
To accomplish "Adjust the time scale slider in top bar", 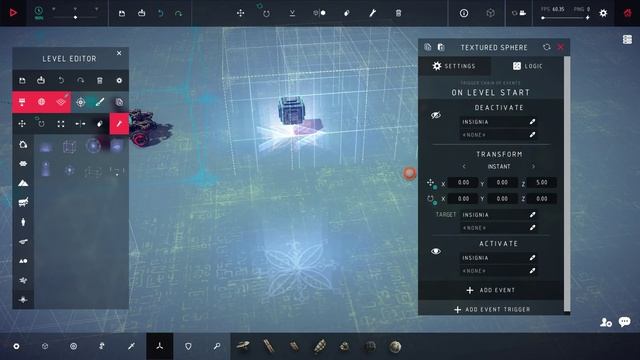I will (76, 17).
